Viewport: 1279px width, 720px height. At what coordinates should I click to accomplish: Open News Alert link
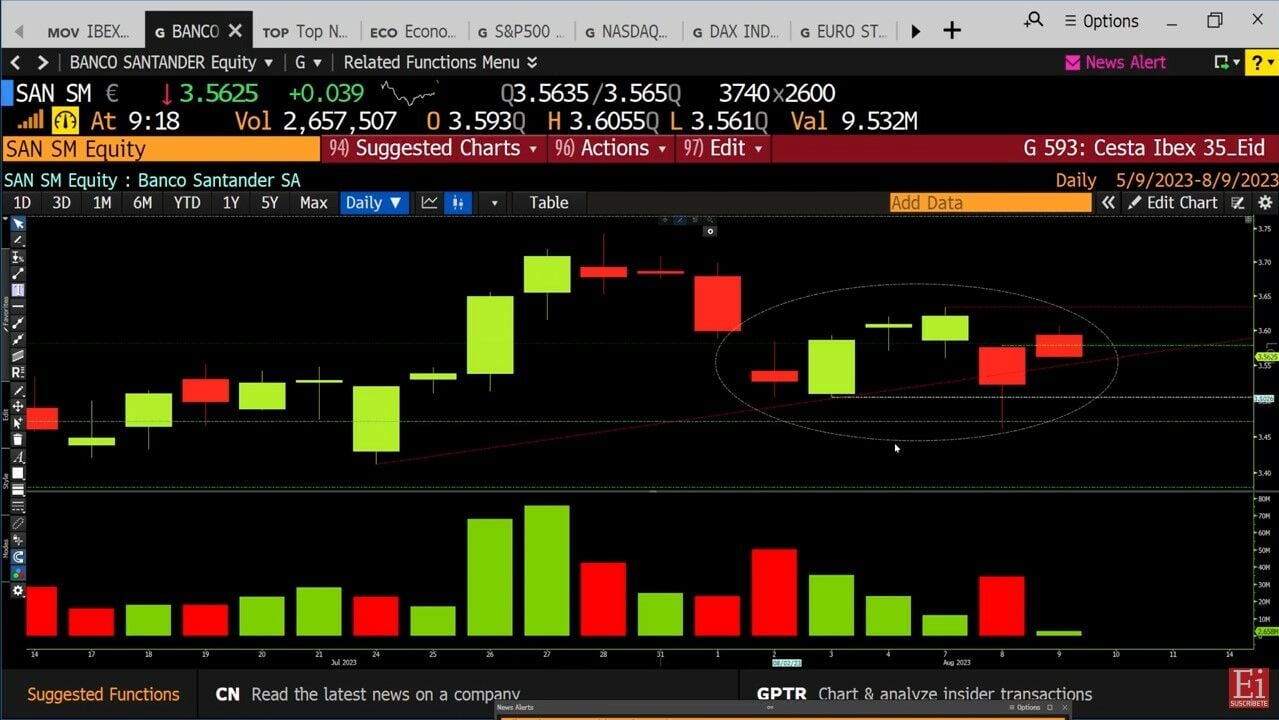(x=1115, y=62)
